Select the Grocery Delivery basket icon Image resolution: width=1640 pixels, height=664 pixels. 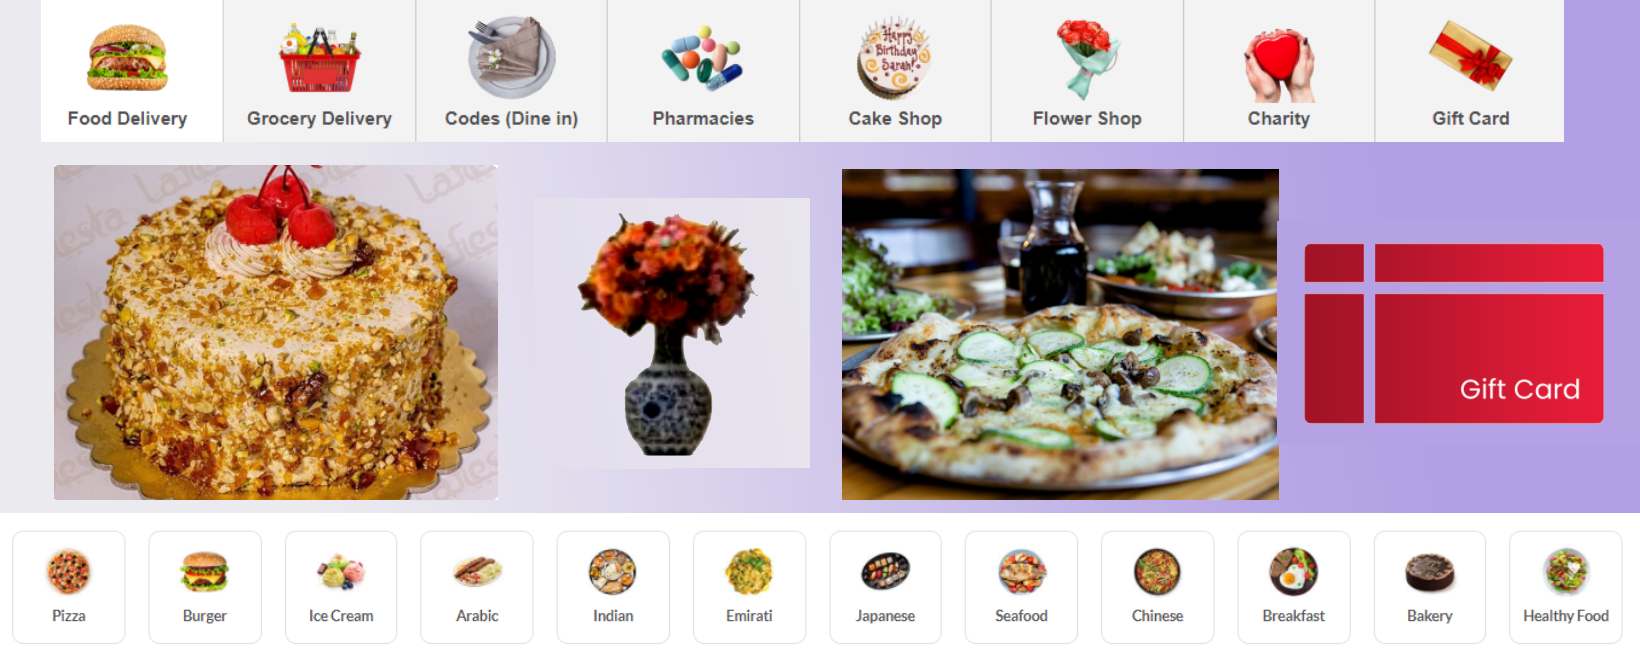point(319,58)
